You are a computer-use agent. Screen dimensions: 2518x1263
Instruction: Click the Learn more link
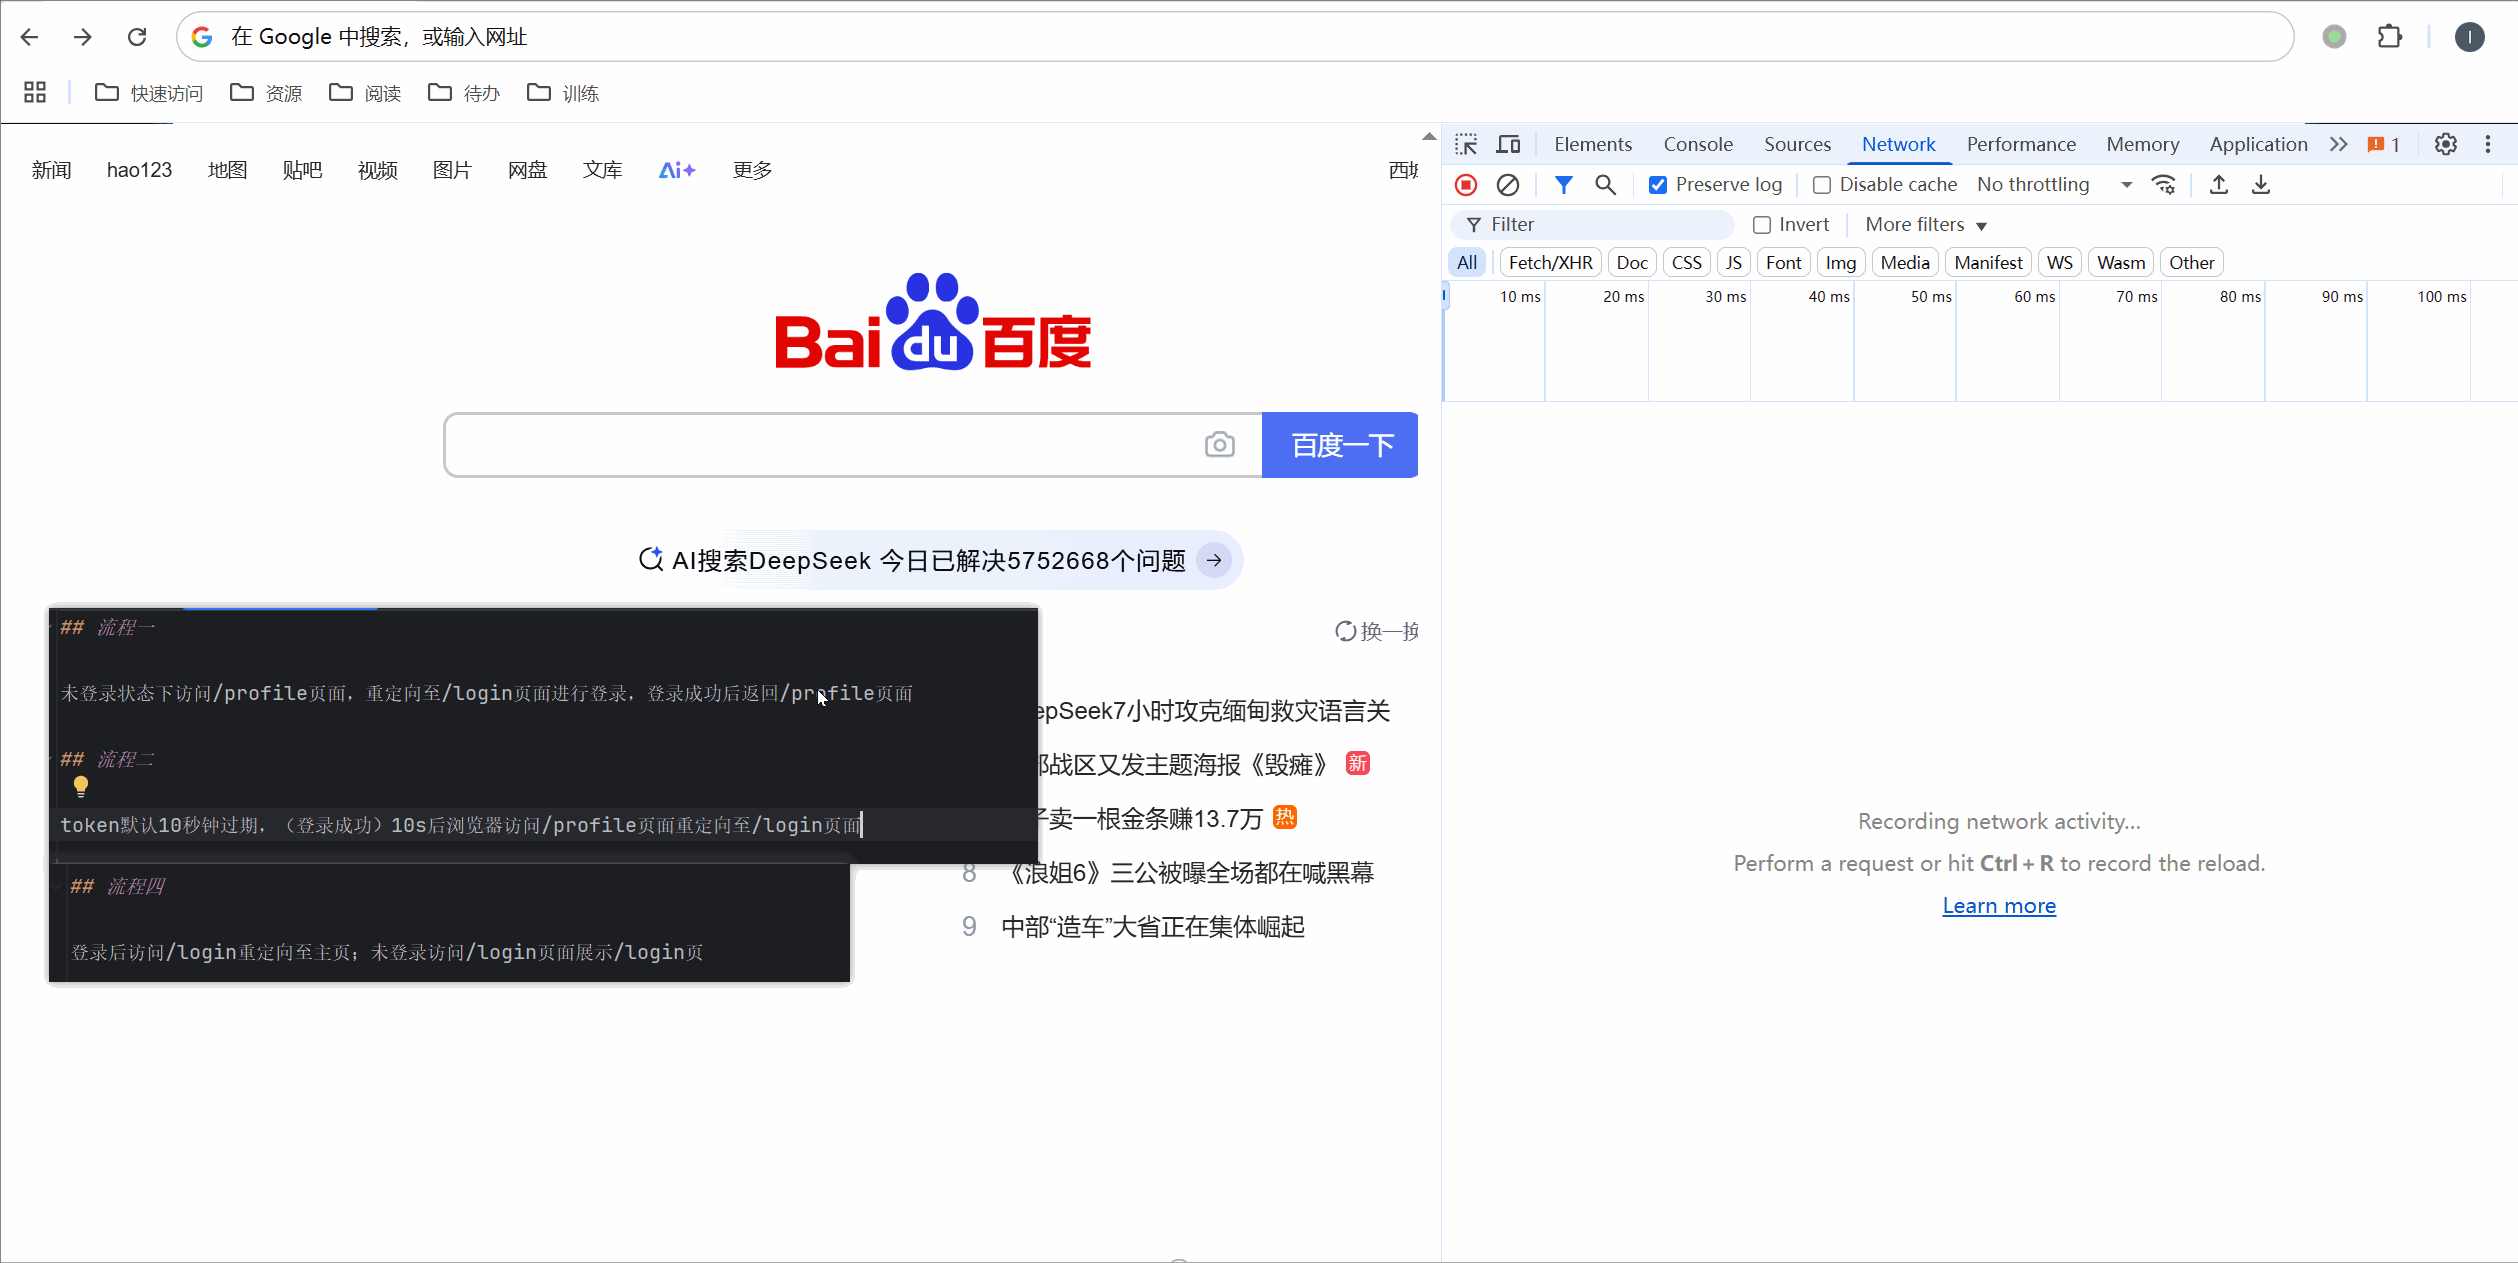click(1999, 905)
